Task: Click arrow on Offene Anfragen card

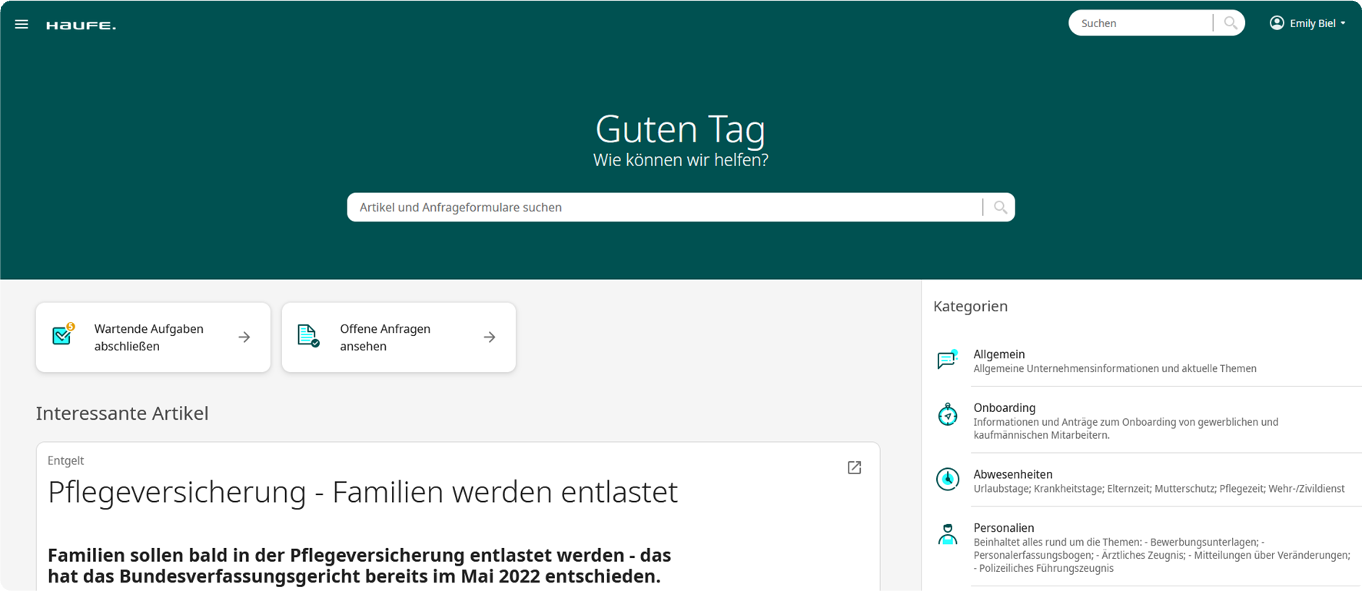Action: pyautogui.click(x=489, y=337)
